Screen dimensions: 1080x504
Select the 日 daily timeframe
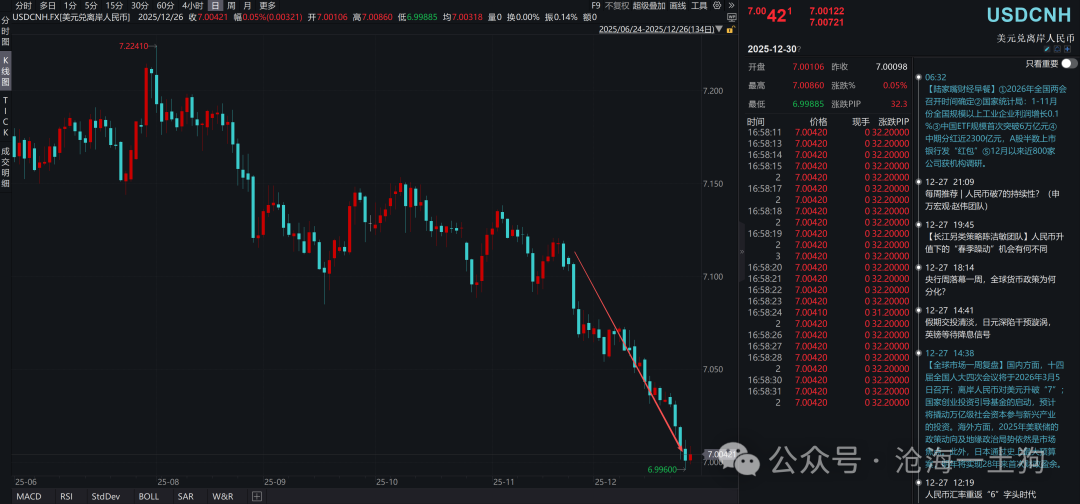pos(213,6)
